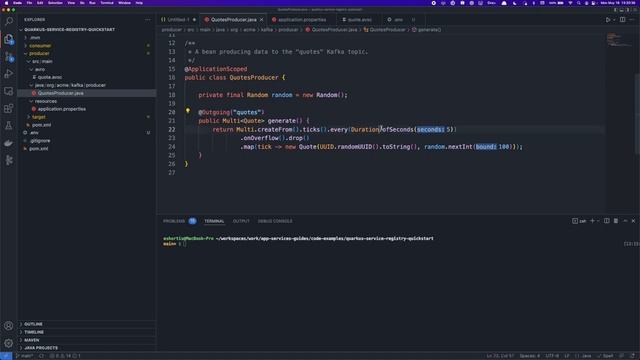Screen dimensions: 640x360
Task: Click the lightbulb code action on line 20
Action: (x=188, y=111)
